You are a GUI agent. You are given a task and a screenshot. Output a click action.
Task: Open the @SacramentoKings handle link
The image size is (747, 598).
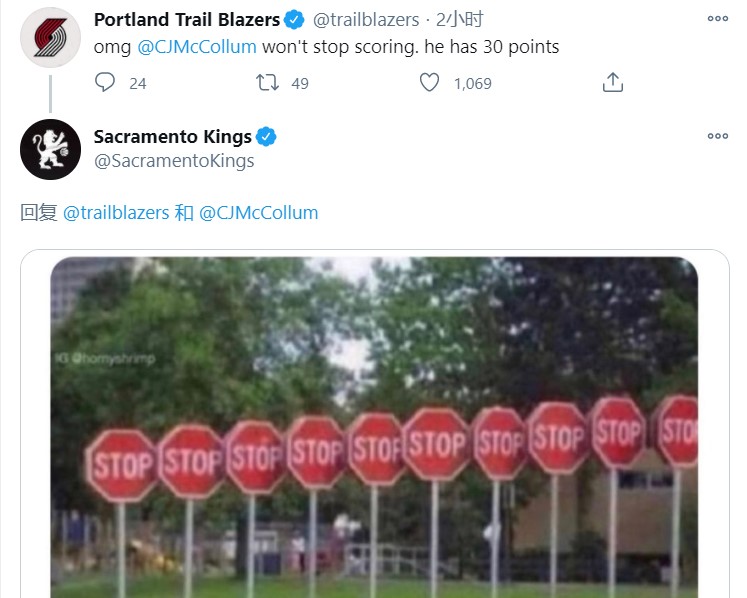click(174, 160)
